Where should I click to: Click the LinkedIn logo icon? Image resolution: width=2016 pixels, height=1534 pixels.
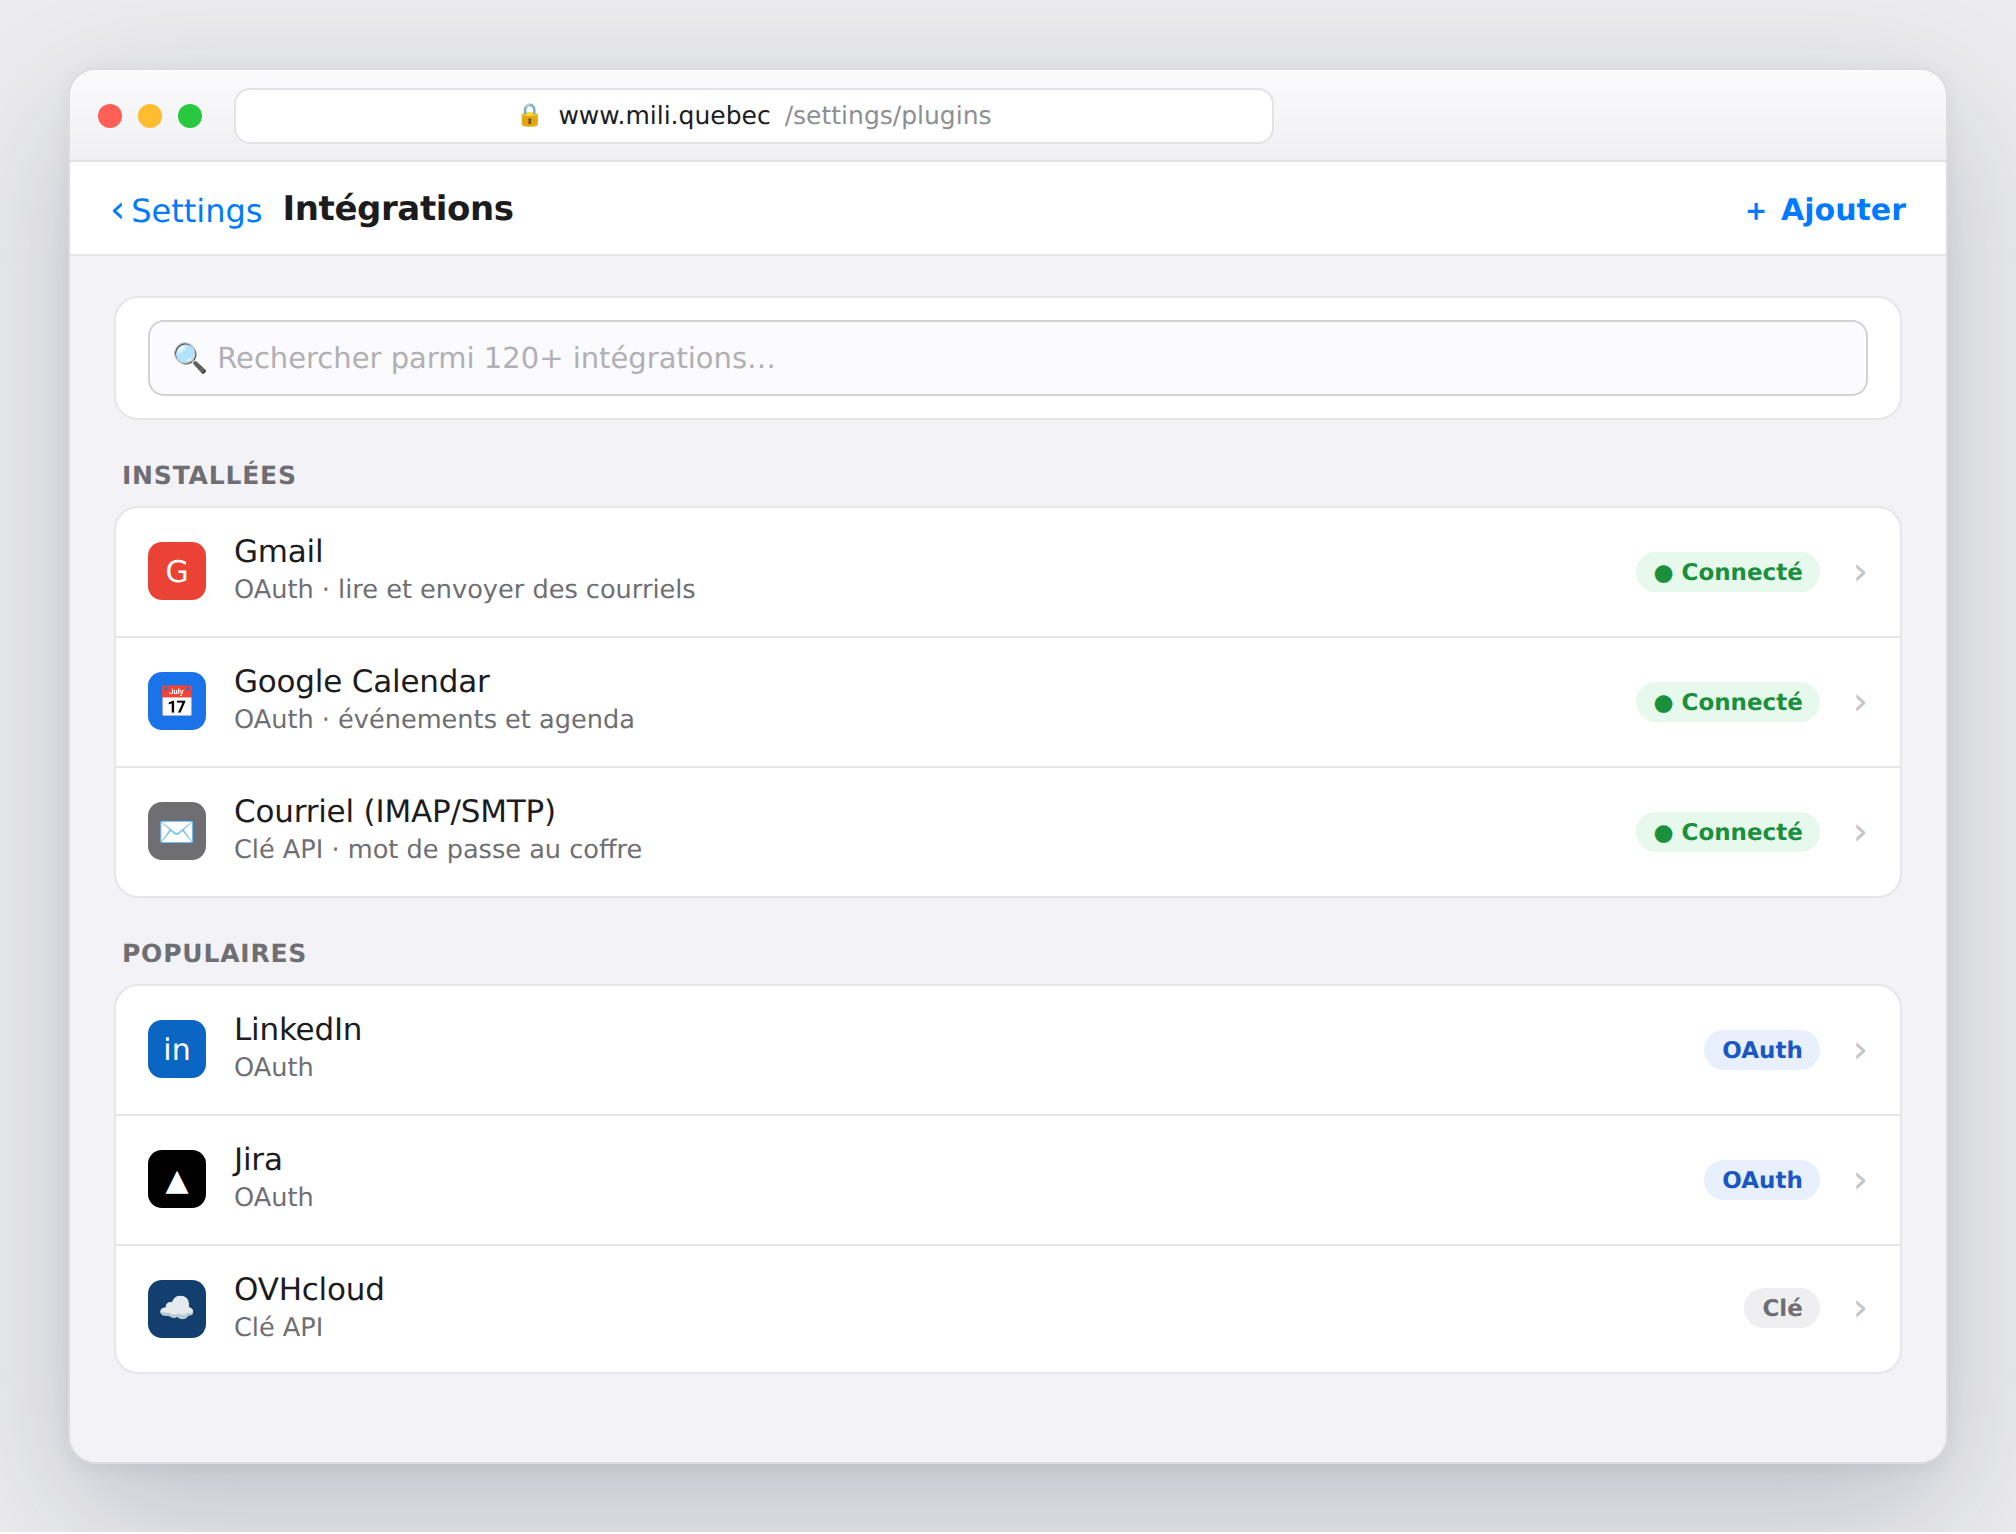tap(177, 1049)
